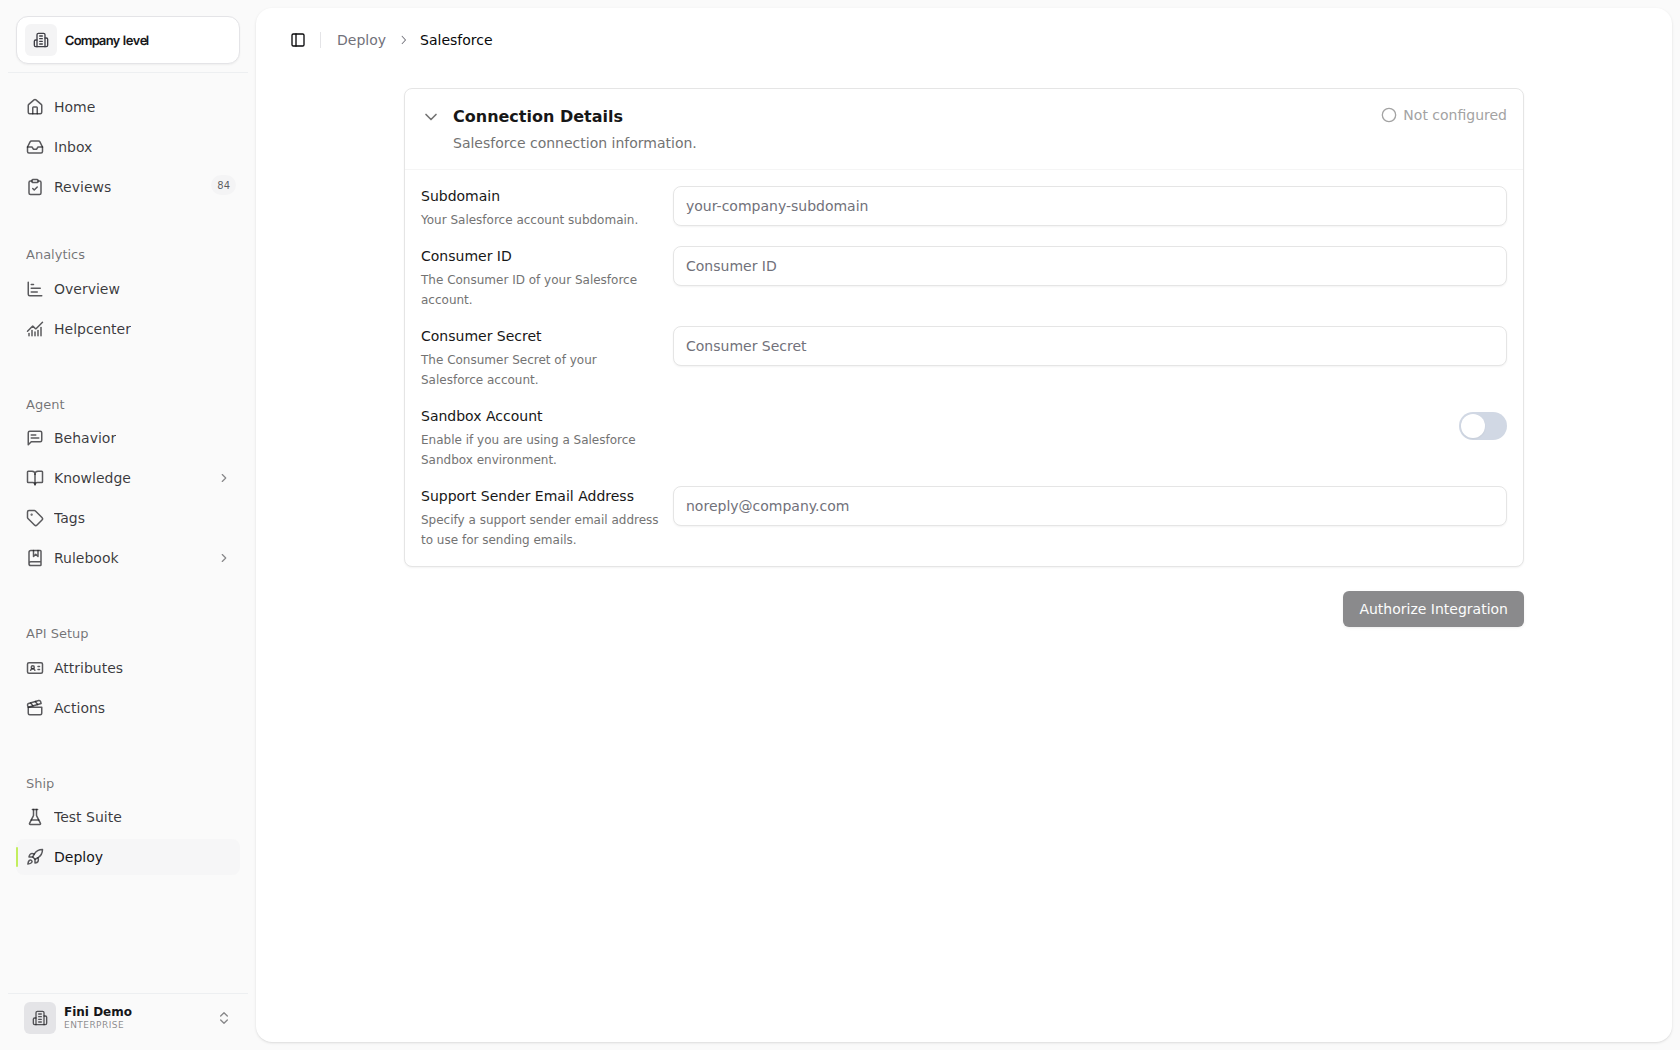Focus the Subdomain input field
This screenshot has height=1050, width=1680.
[1089, 206]
